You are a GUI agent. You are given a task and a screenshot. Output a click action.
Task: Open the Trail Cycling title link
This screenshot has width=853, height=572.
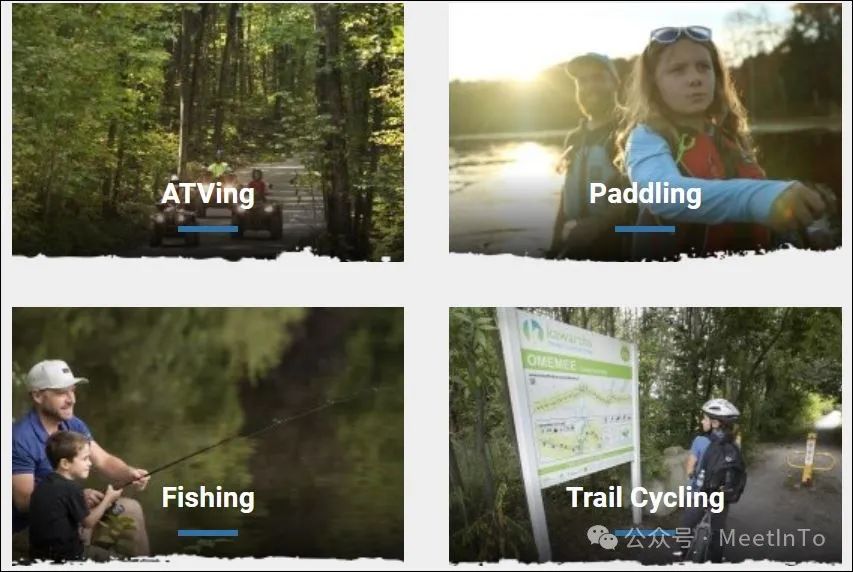click(645, 498)
